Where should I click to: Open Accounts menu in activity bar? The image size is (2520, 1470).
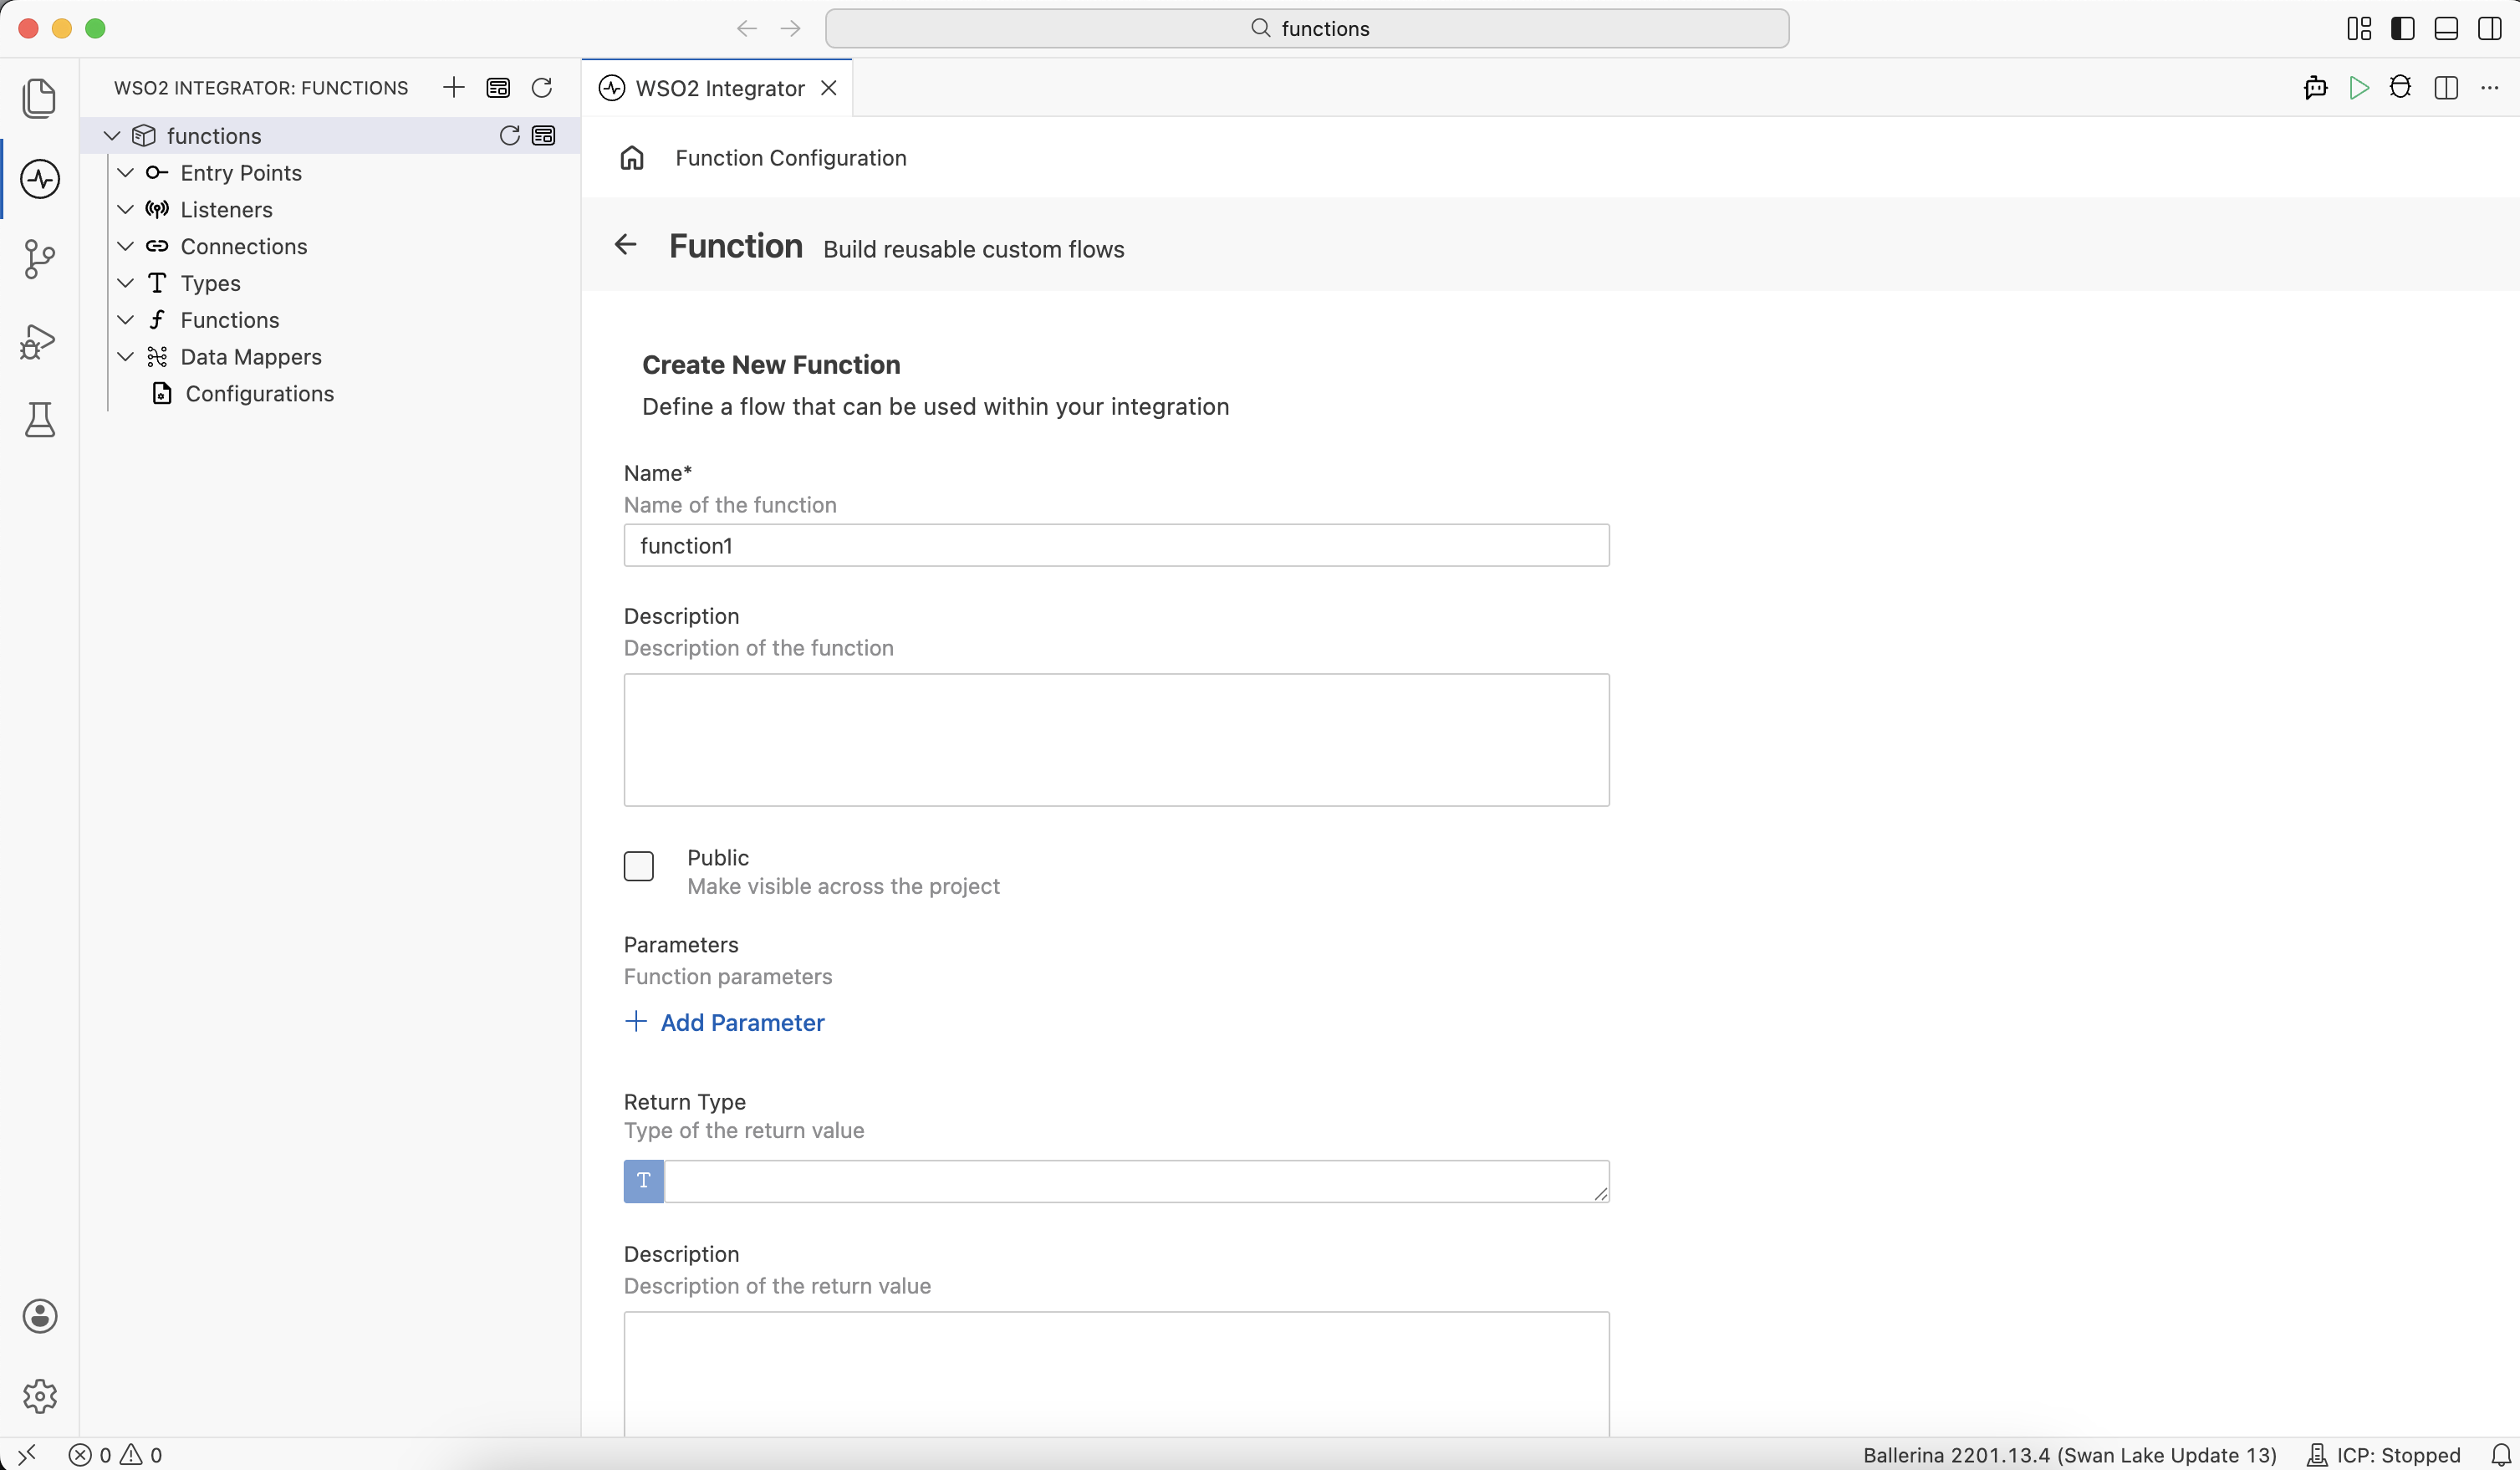pos(39,1316)
